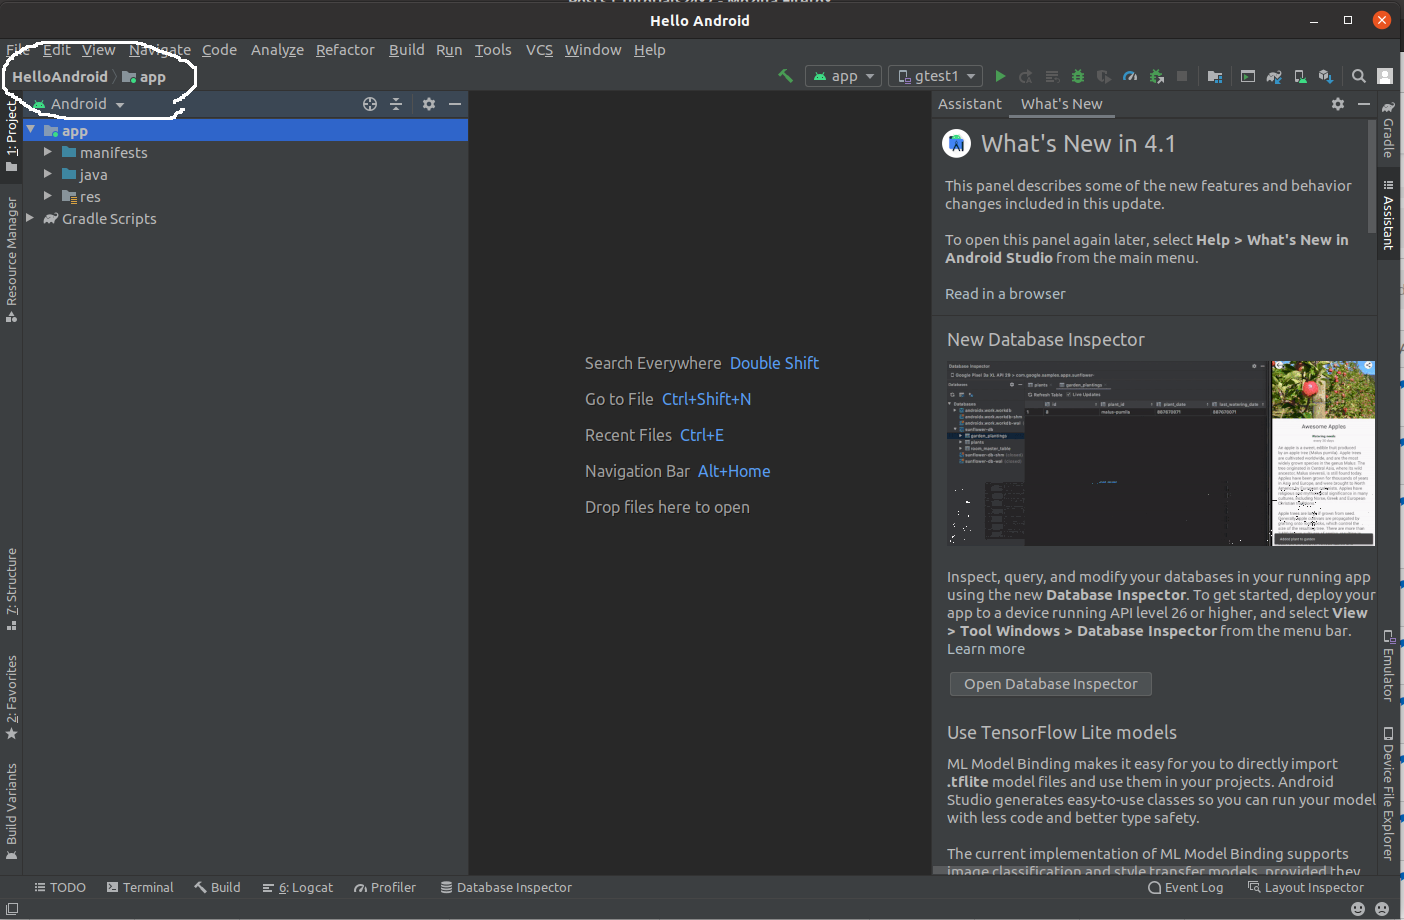Toggle the Build Variants tool window
The height and width of the screenshot is (920, 1404).
pyautogui.click(x=11, y=812)
